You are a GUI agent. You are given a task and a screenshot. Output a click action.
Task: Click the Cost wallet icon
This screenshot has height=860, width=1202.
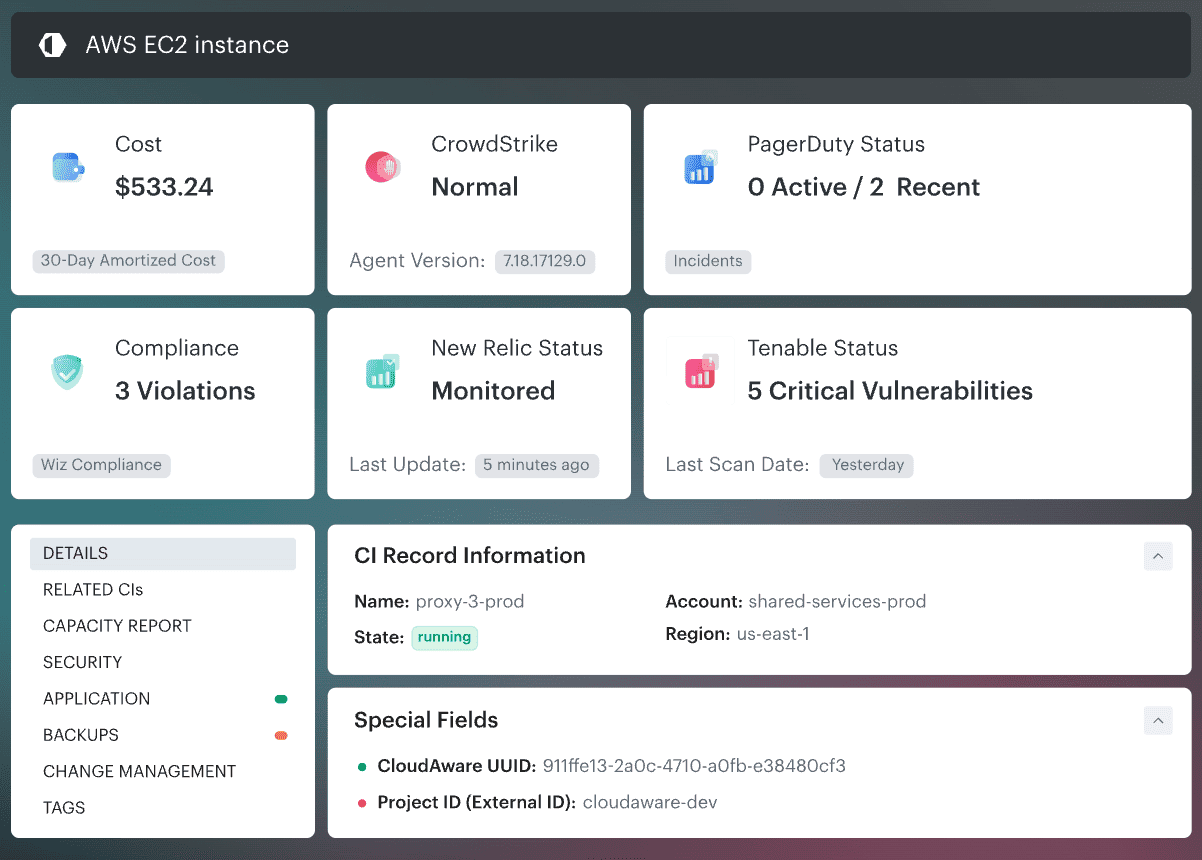pyautogui.click(x=68, y=166)
